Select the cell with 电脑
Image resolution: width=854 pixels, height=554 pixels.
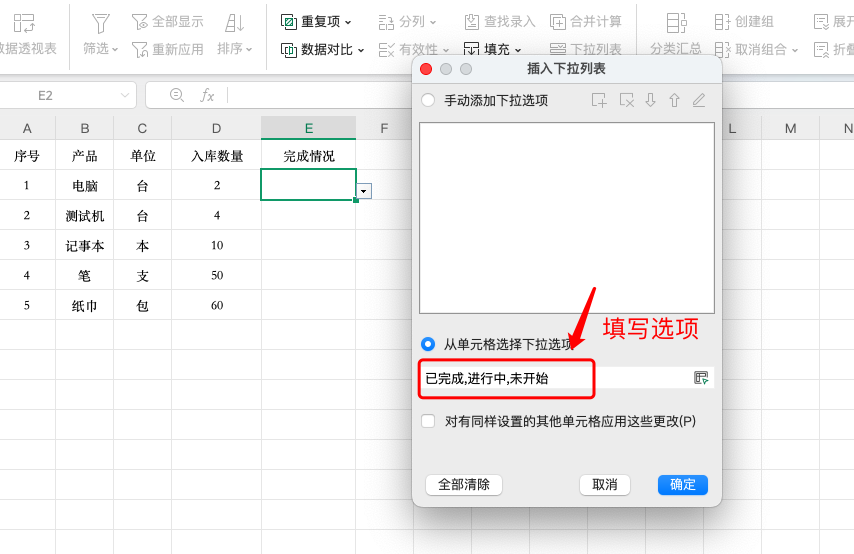[84, 186]
